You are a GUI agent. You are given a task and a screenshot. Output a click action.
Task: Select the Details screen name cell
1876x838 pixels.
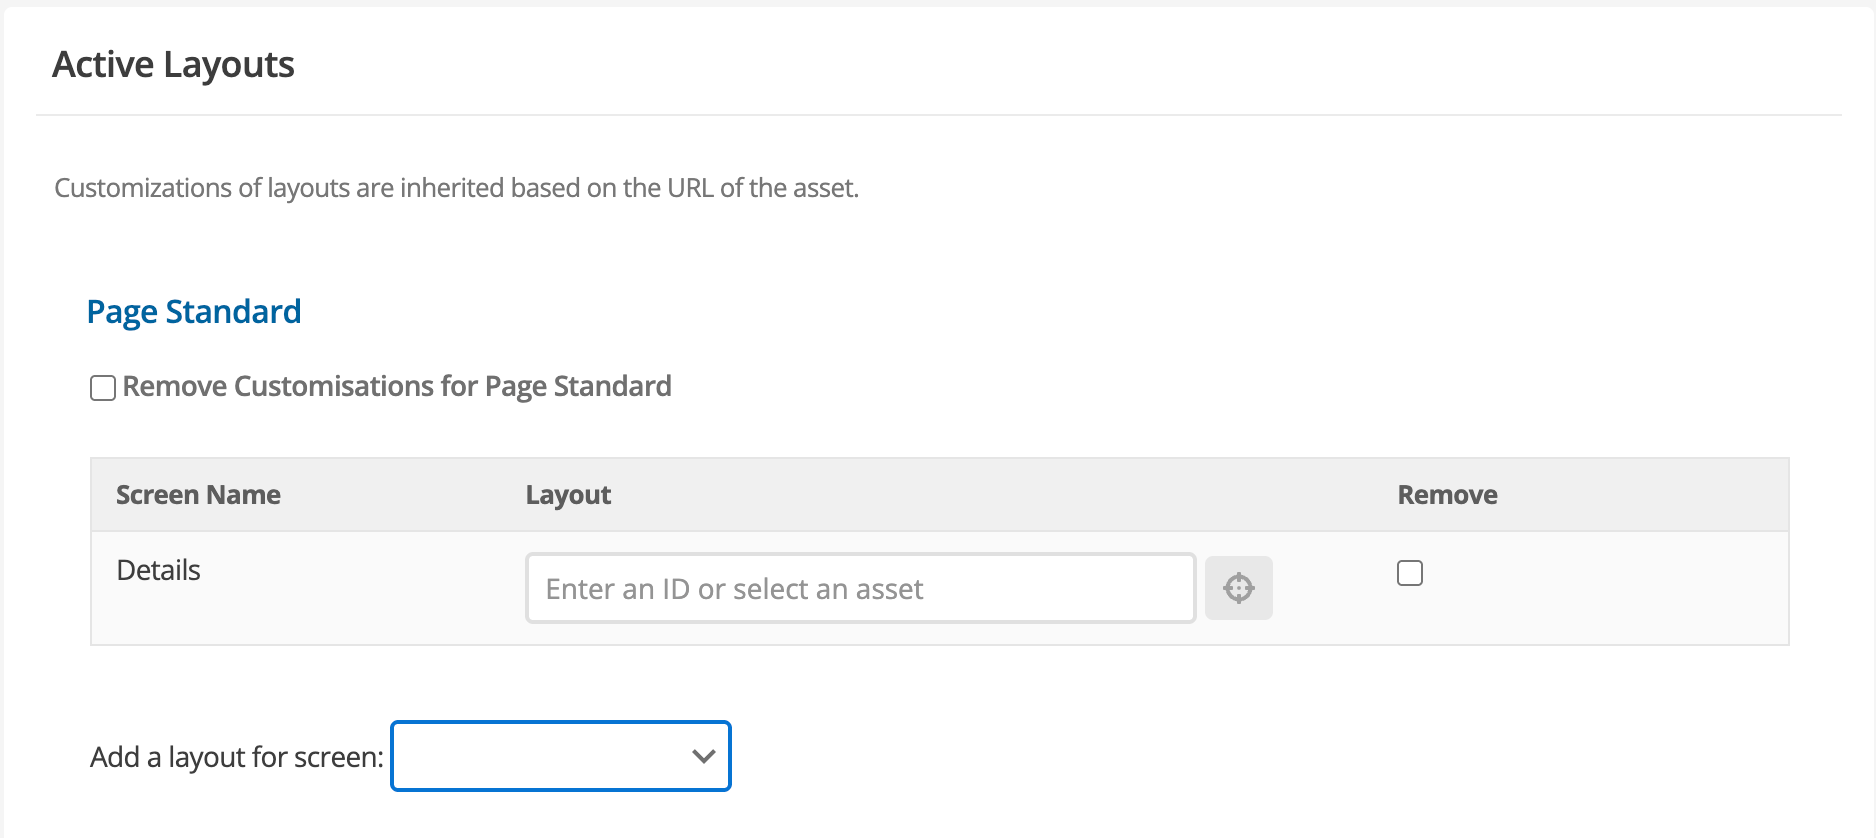click(x=159, y=570)
